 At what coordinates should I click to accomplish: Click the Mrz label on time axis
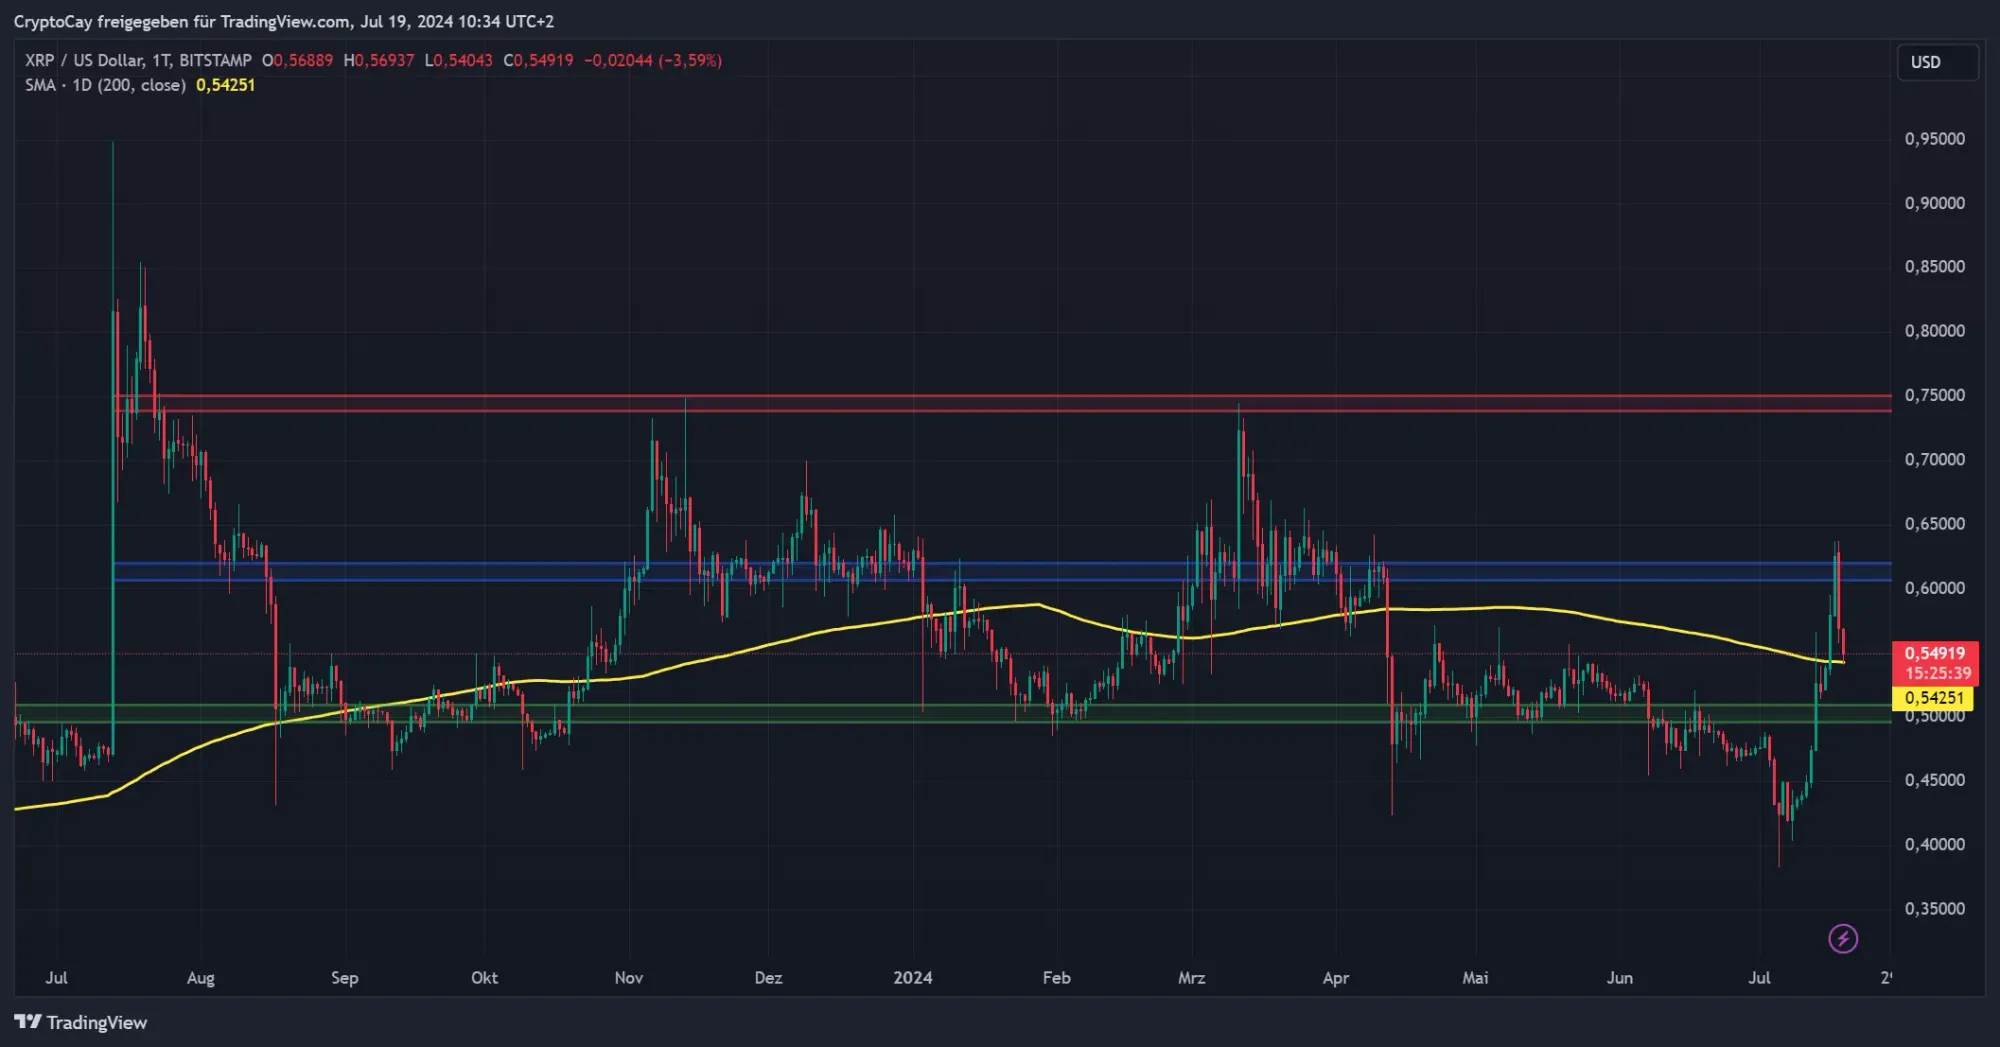[1192, 977]
